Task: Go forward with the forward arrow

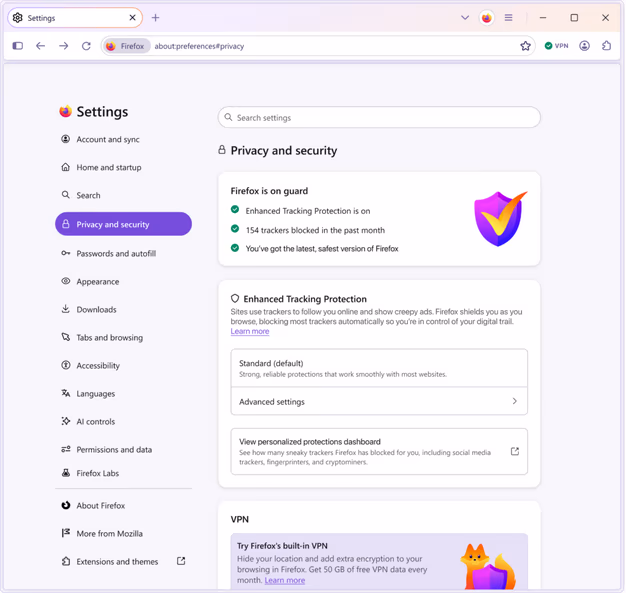Action: pos(63,46)
